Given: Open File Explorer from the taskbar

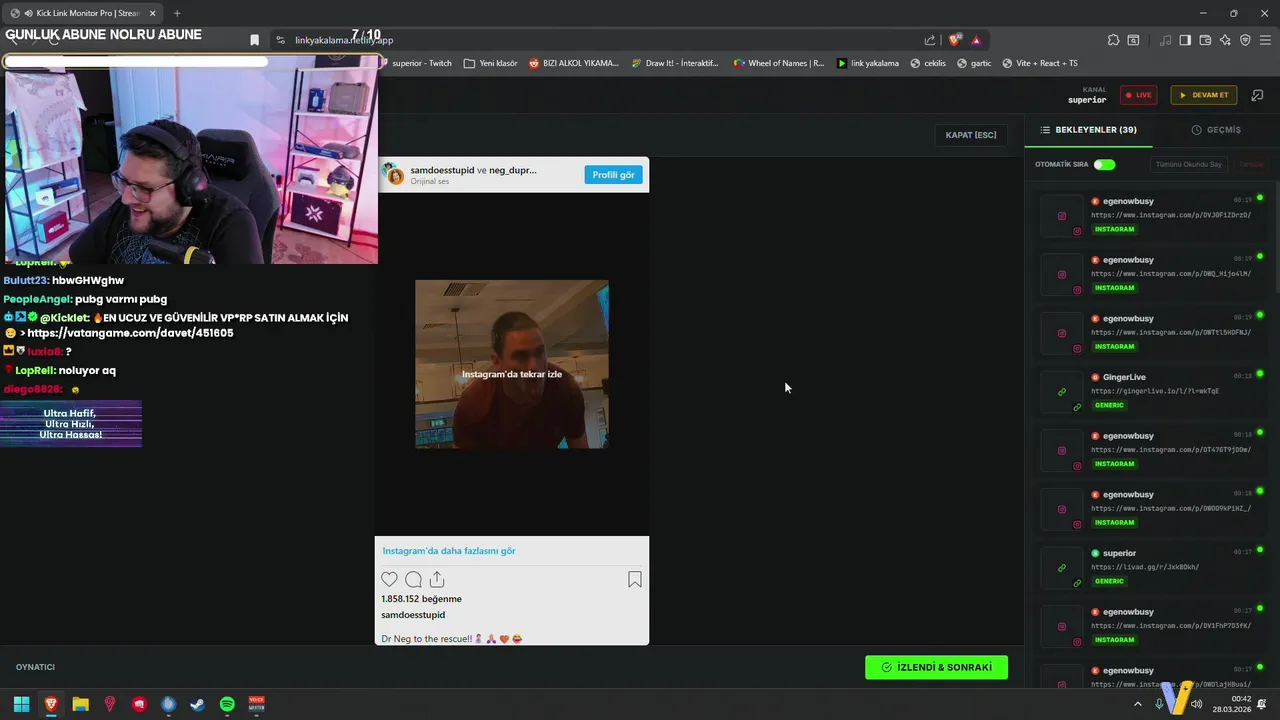Looking at the screenshot, I should (80, 704).
